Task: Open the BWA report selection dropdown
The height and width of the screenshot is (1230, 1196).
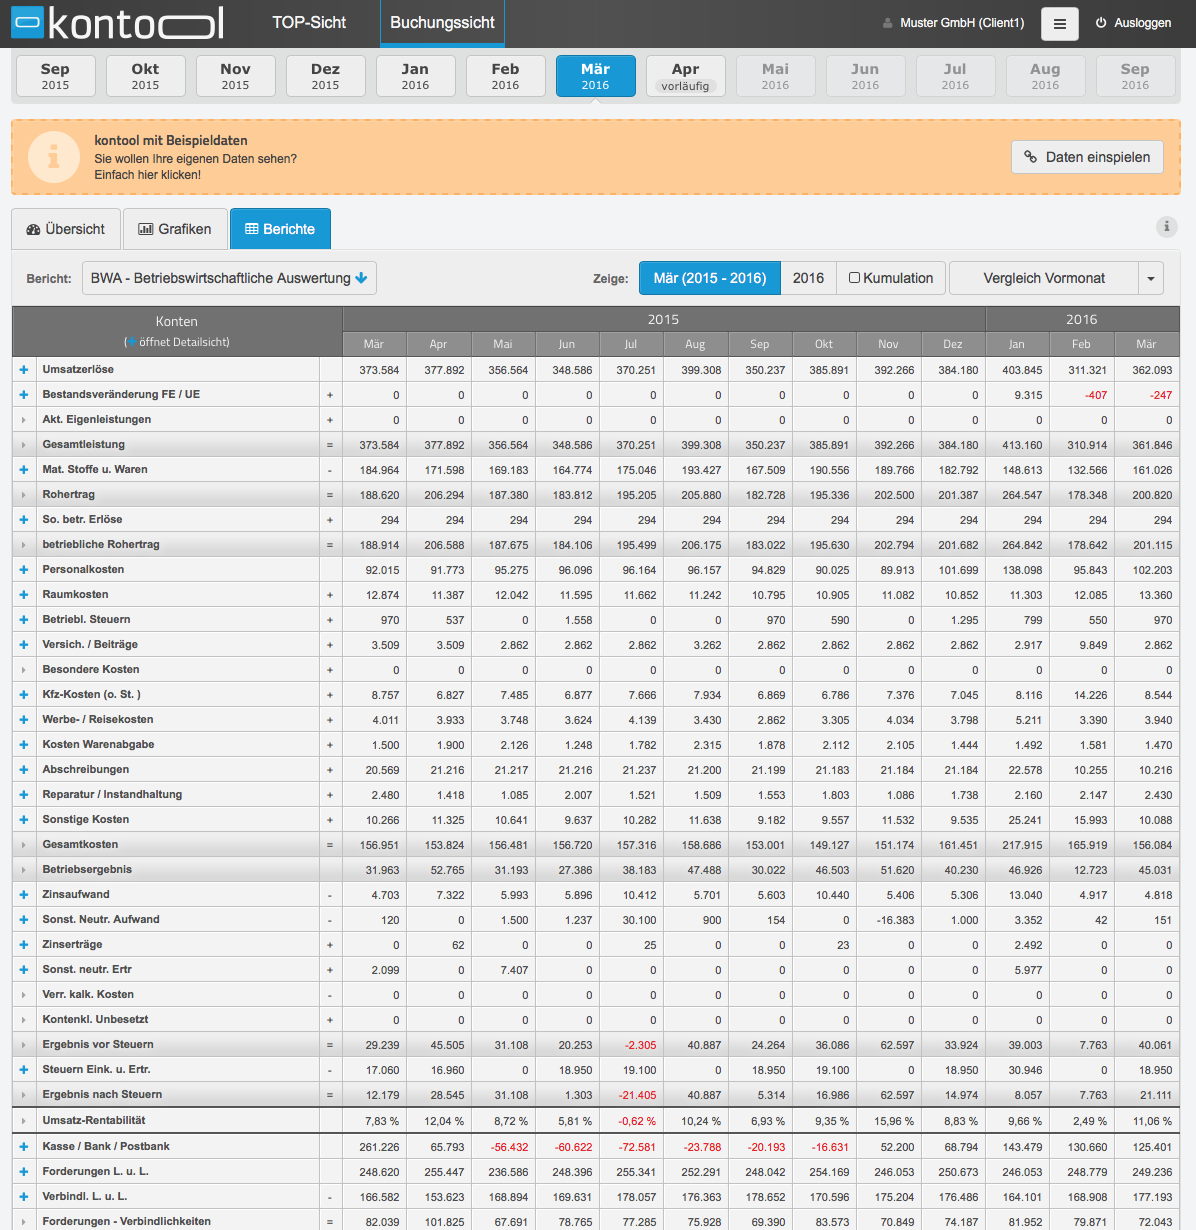Action: pos(229,278)
